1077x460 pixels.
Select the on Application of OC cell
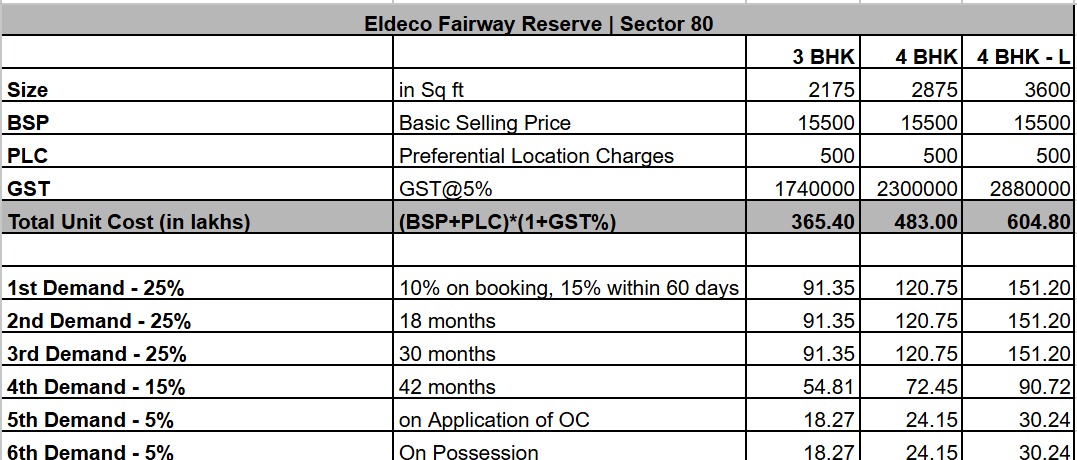point(494,420)
